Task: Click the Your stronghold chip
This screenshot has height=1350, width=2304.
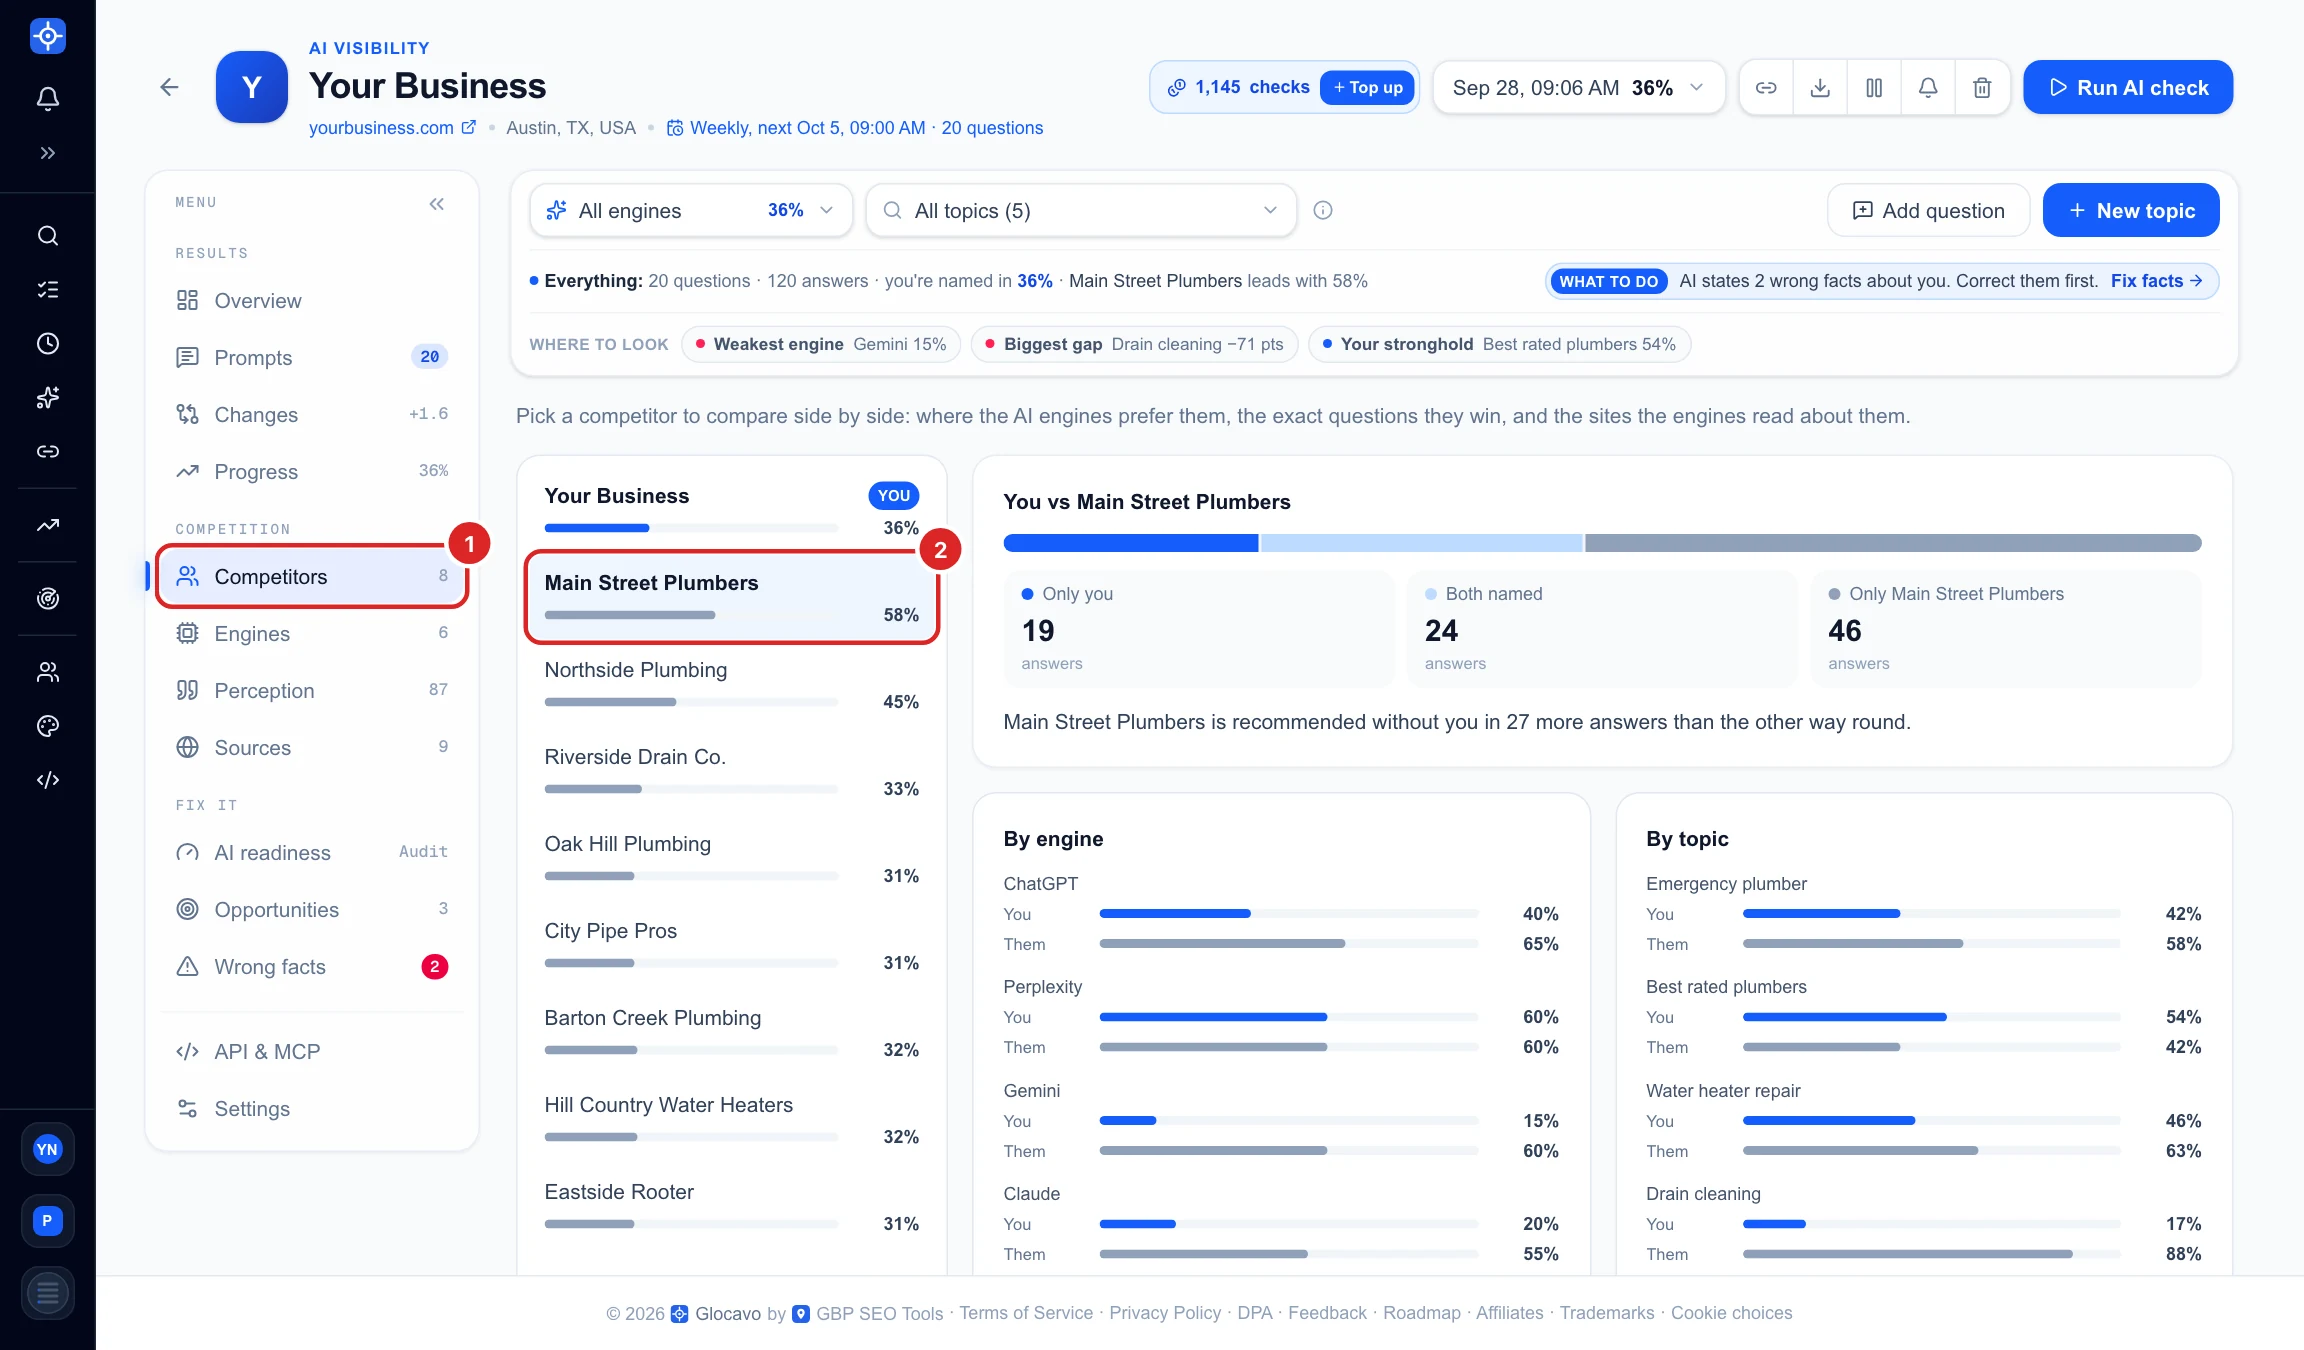Action: (x=1499, y=344)
